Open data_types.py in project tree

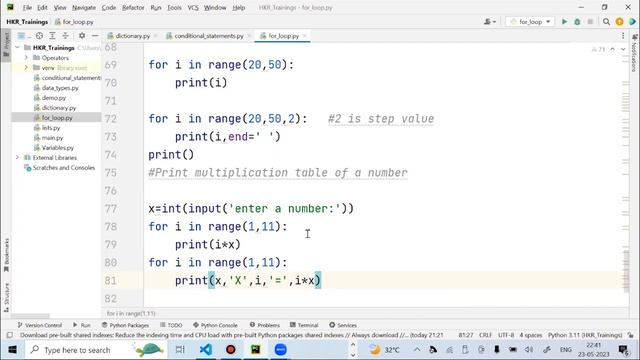point(56,88)
